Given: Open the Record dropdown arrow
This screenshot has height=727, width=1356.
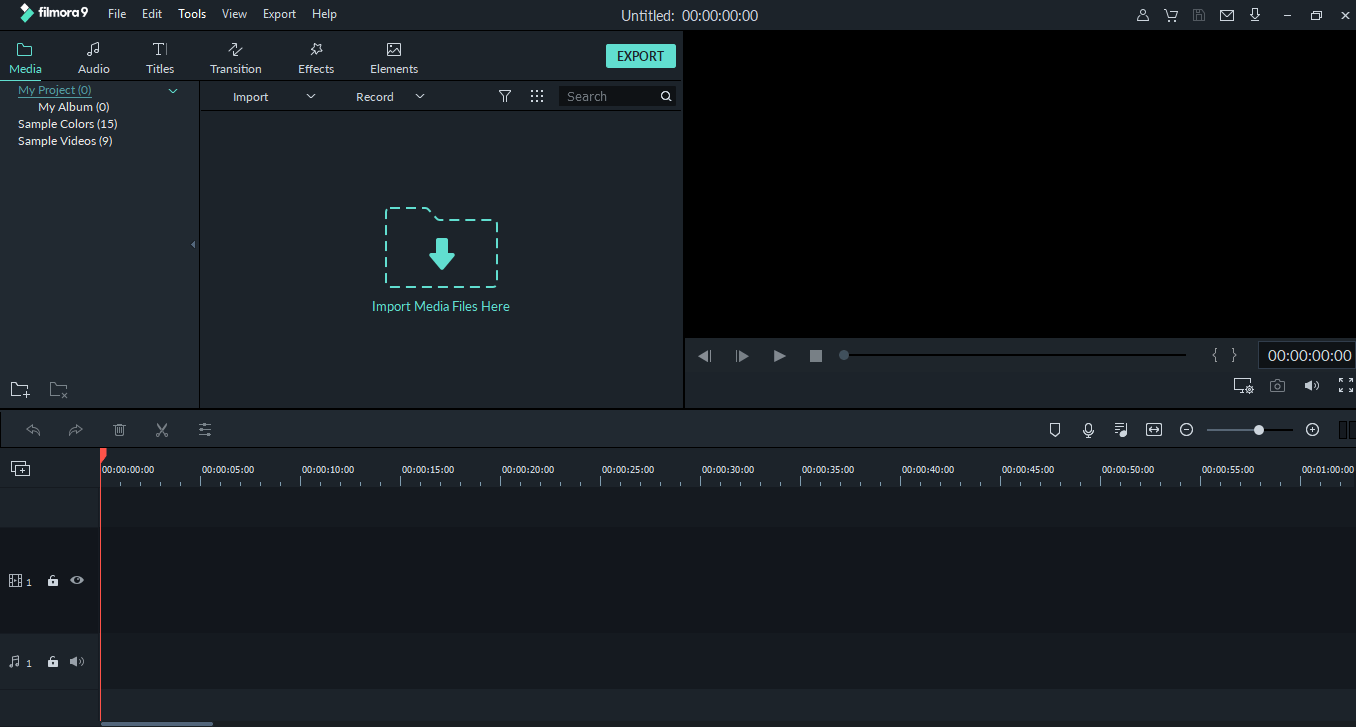Looking at the screenshot, I should point(419,96).
